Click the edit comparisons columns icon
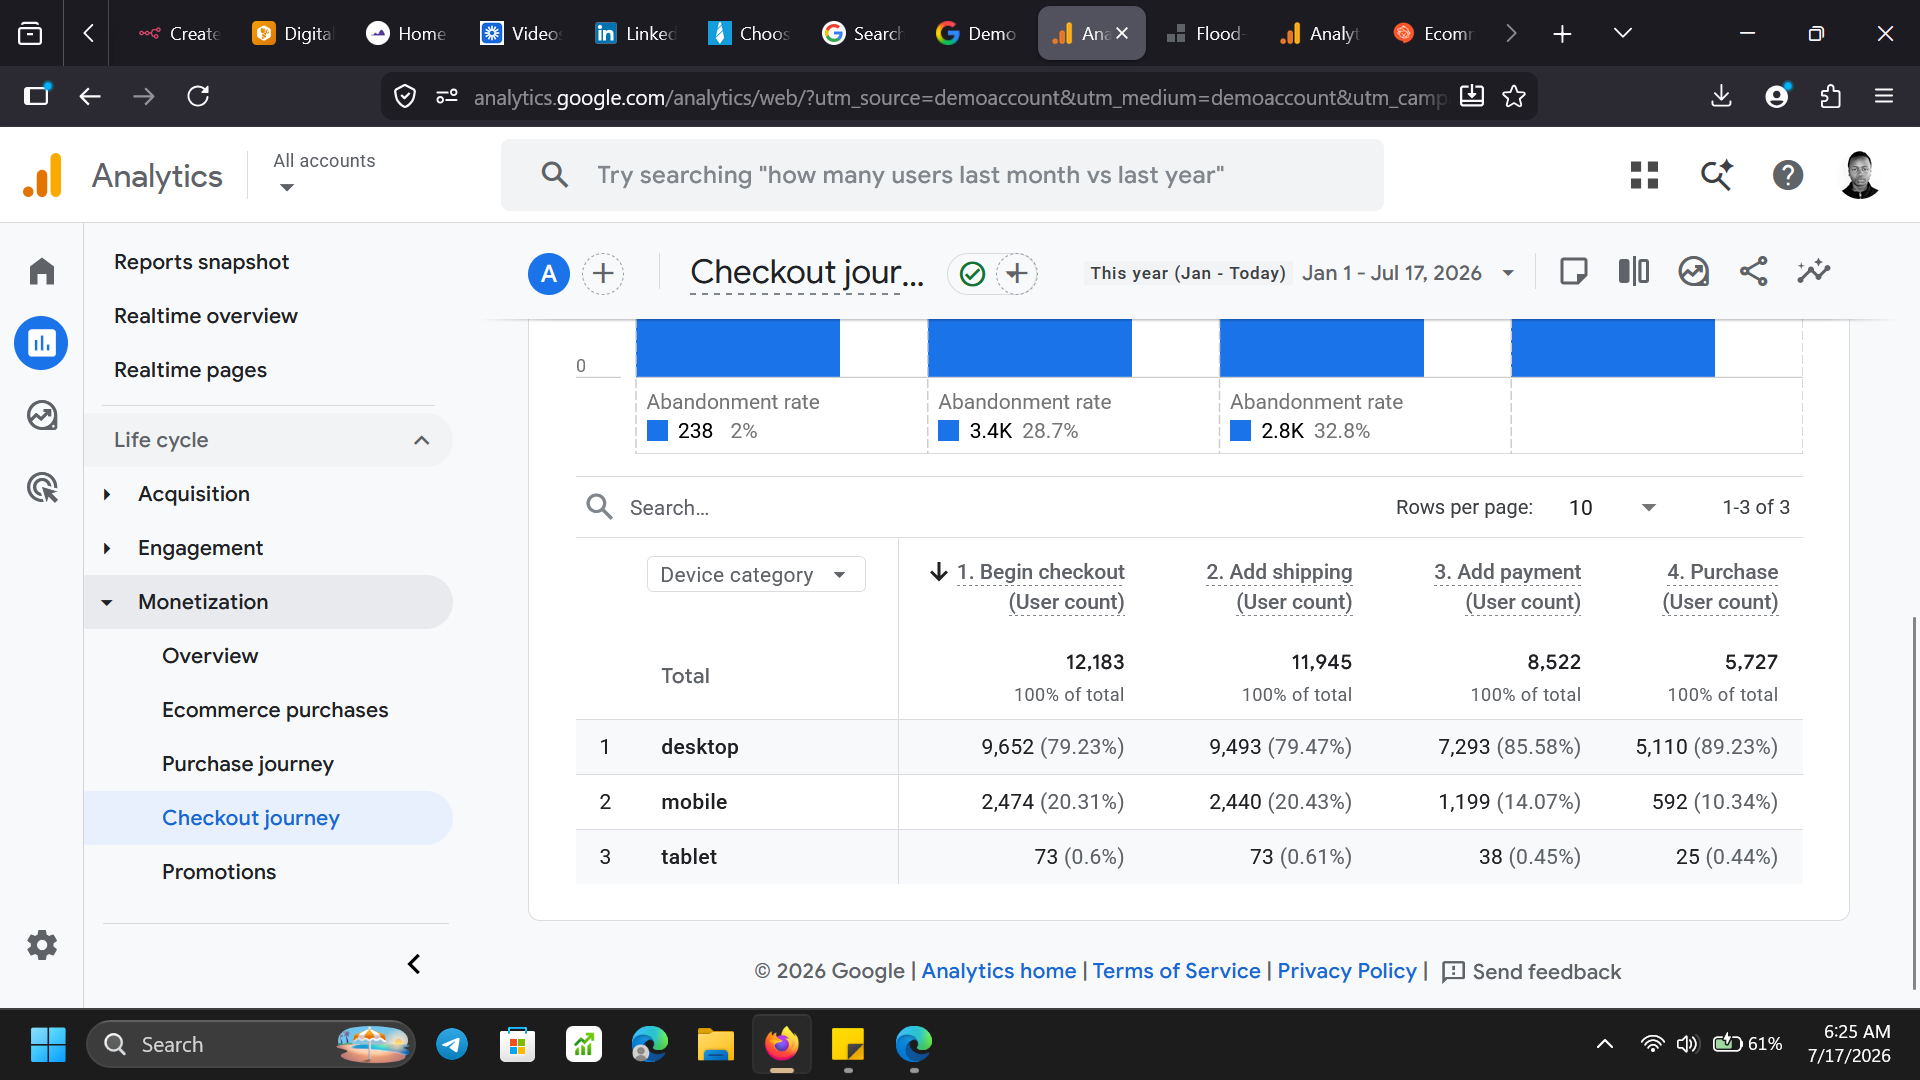The width and height of the screenshot is (1920, 1080). pos(1634,271)
